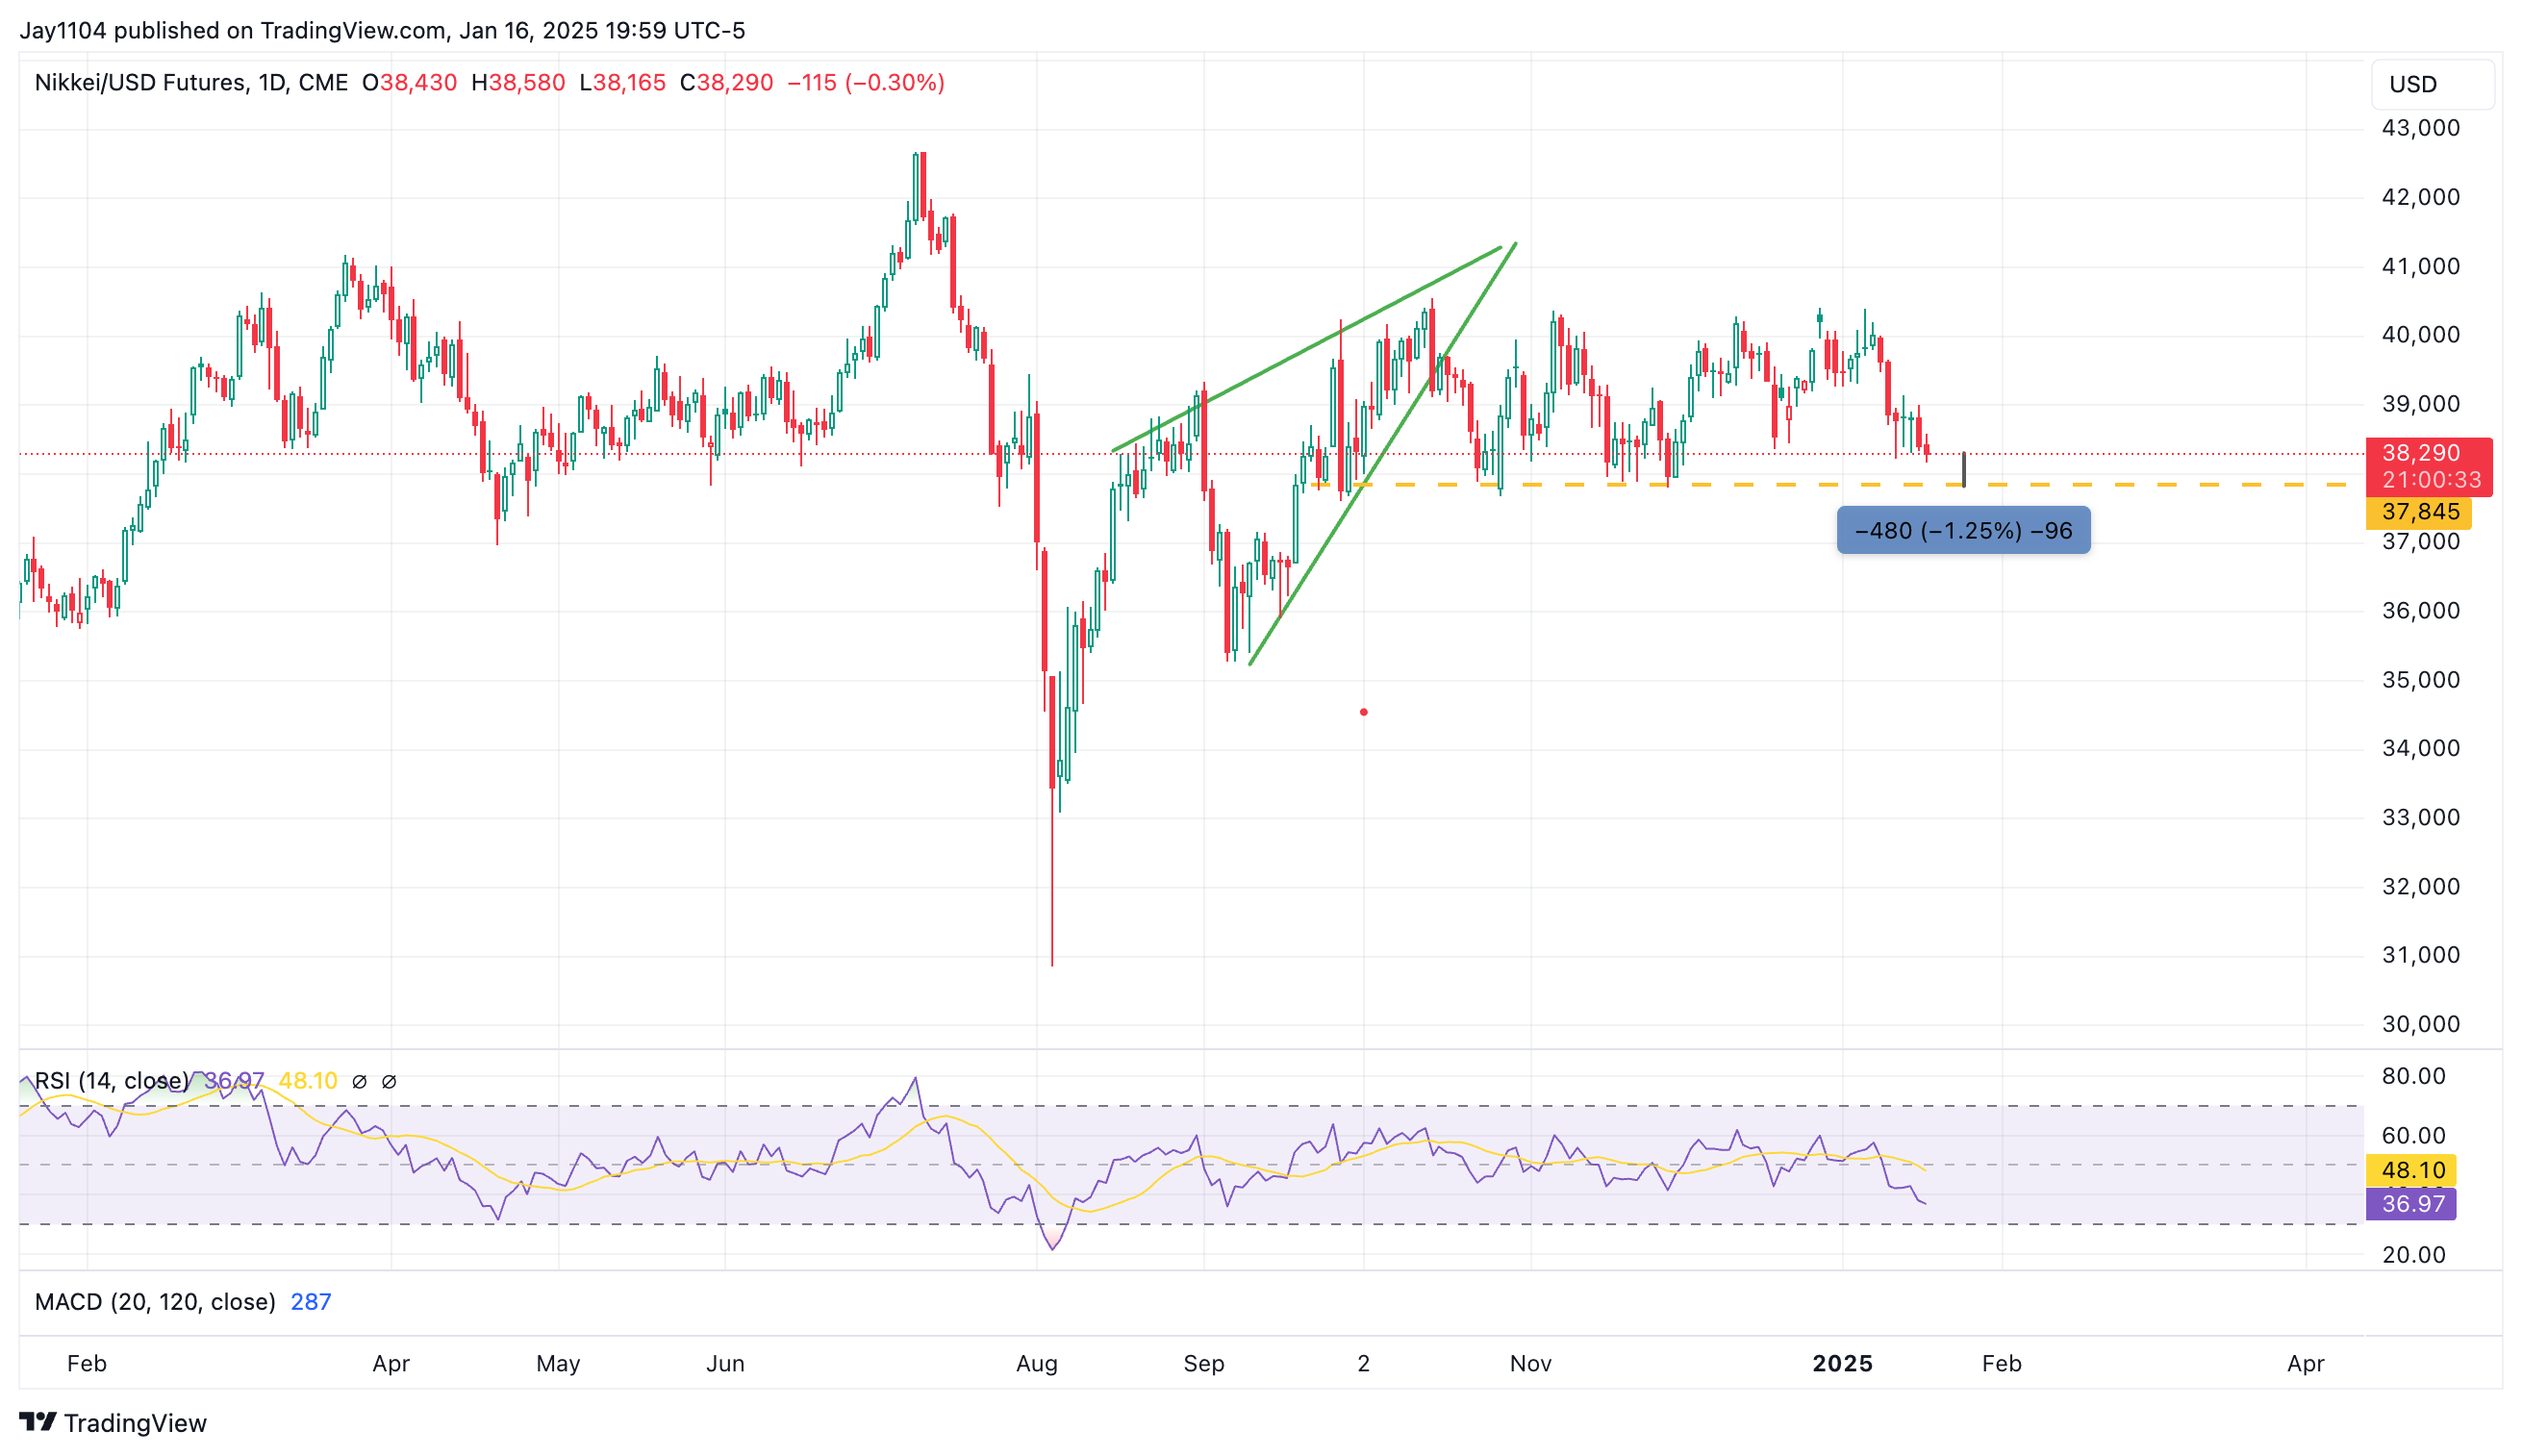Image resolution: width=2522 pixels, height=1456 pixels.
Task: Click the 80.00 RSI axis label
Action: click(x=2413, y=1077)
